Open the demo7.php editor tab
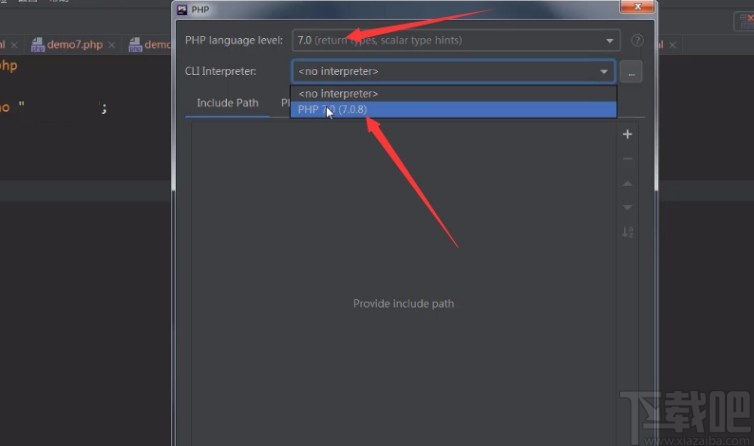 tap(75, 45)
